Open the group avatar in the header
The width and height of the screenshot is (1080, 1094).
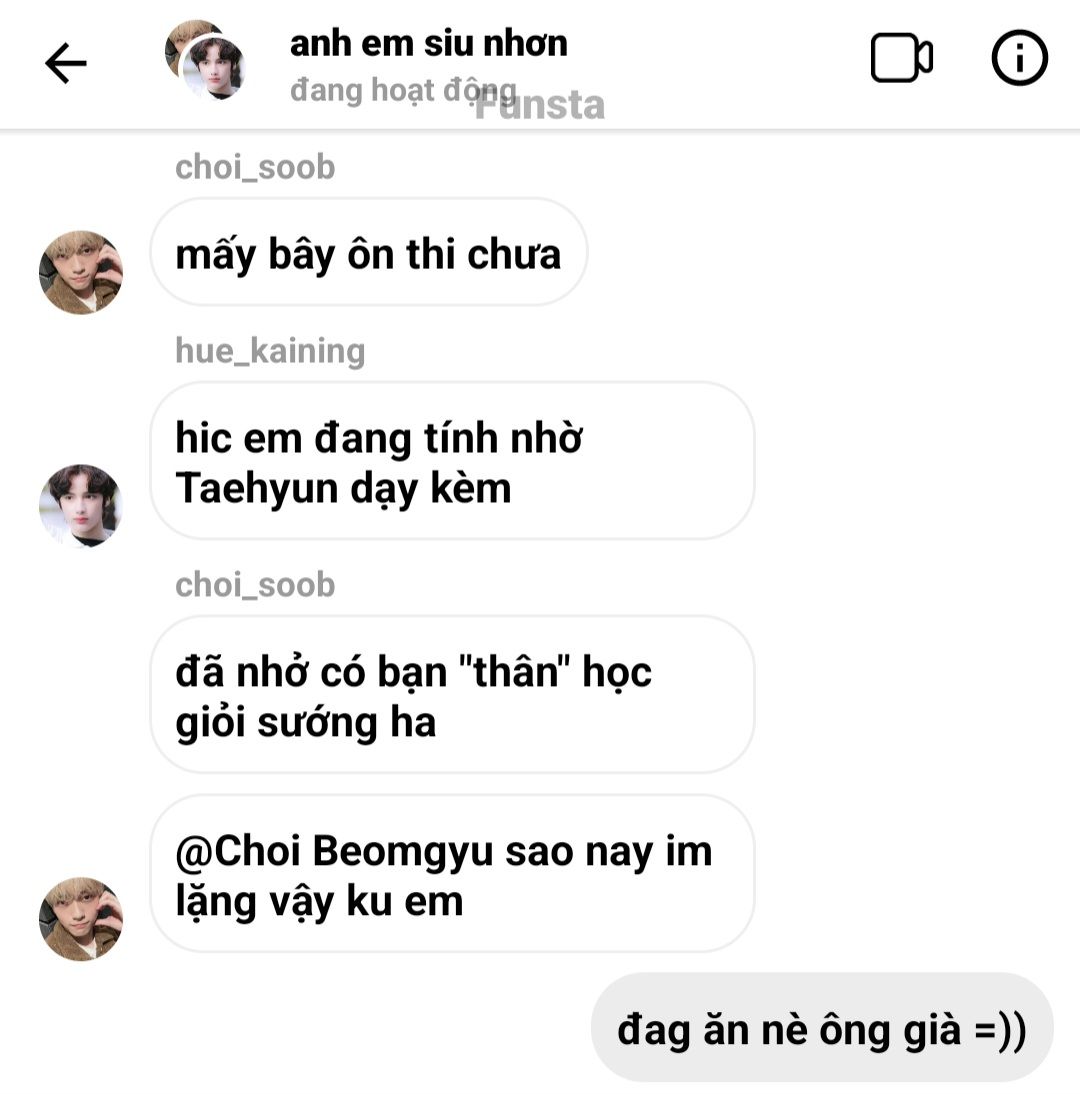(x=206, y=60)
